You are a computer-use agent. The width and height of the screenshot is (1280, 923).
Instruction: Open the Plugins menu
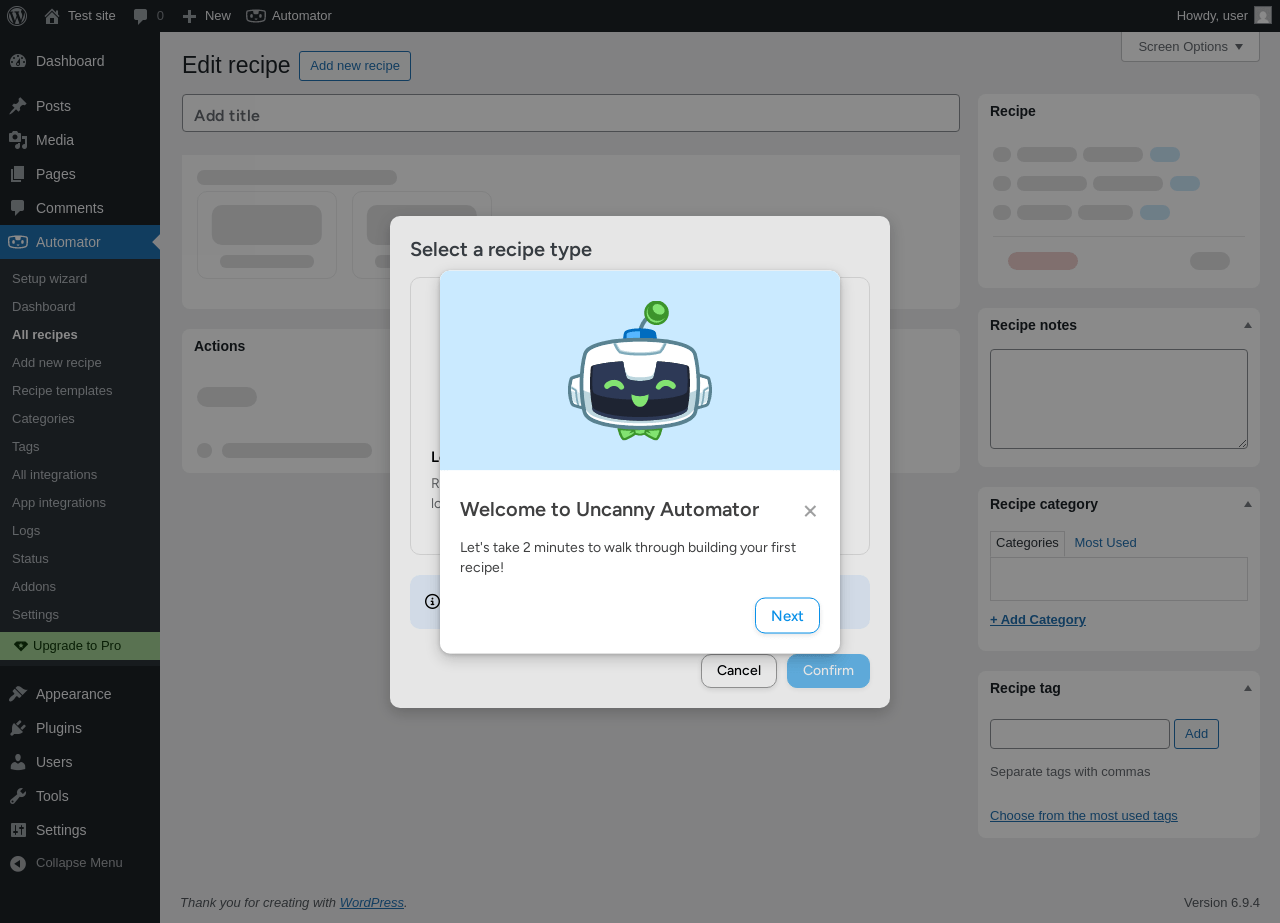(80, 728)
